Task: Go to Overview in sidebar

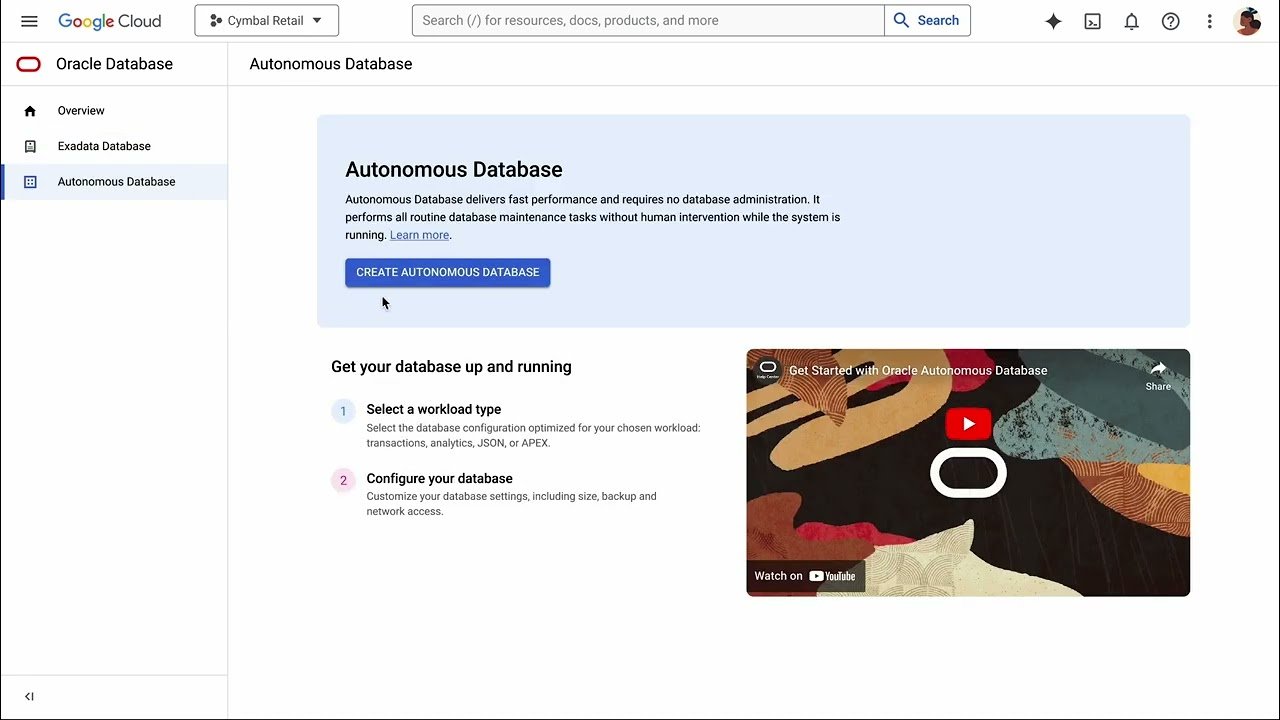Action: coord(114,111)
